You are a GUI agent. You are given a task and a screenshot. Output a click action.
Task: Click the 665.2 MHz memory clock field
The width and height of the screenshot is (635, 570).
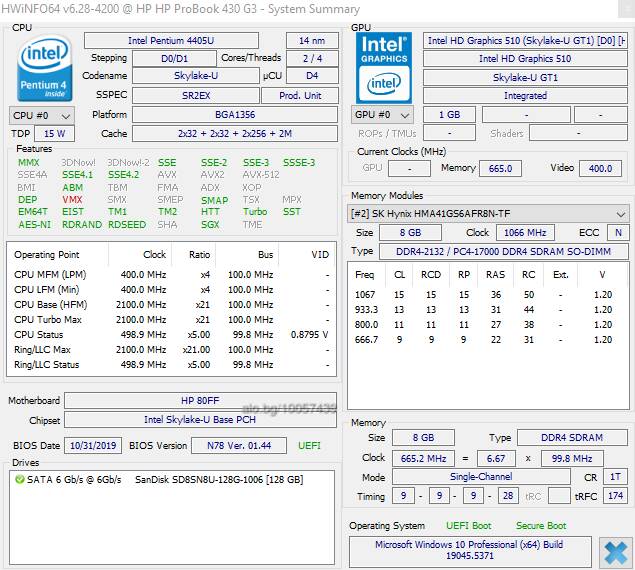(423, 459)
